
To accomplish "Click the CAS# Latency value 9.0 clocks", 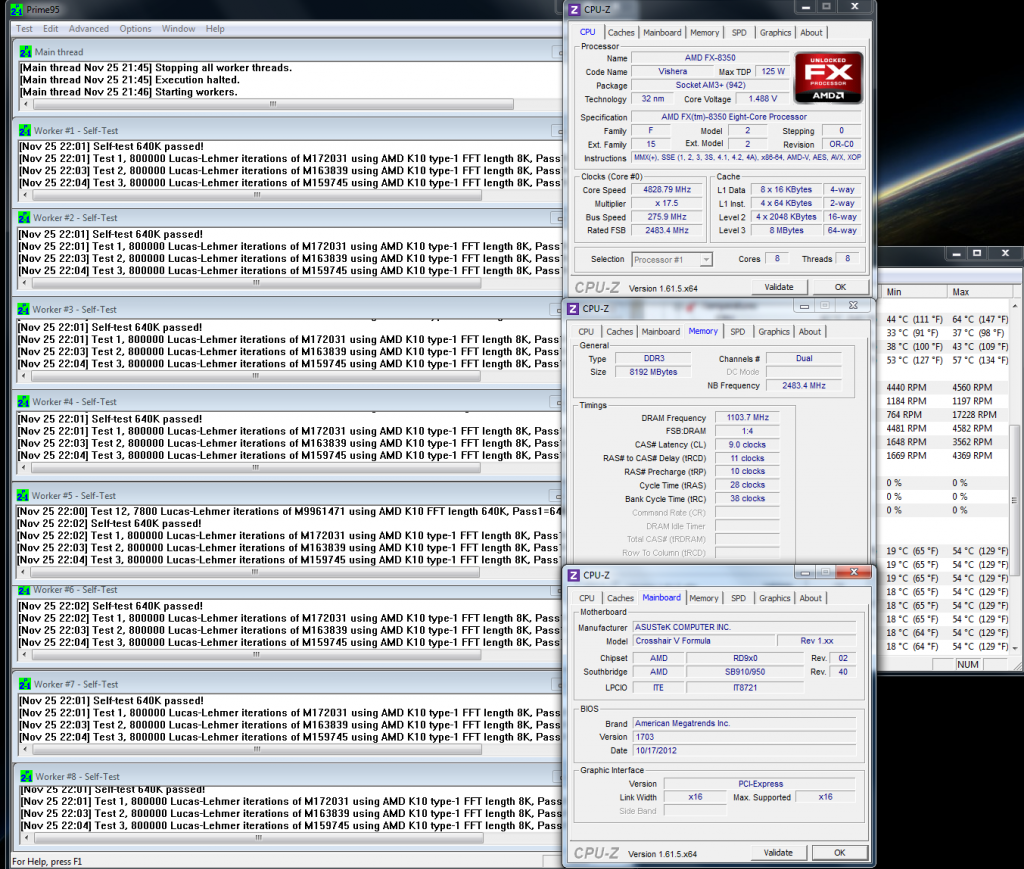I will 747,445.
